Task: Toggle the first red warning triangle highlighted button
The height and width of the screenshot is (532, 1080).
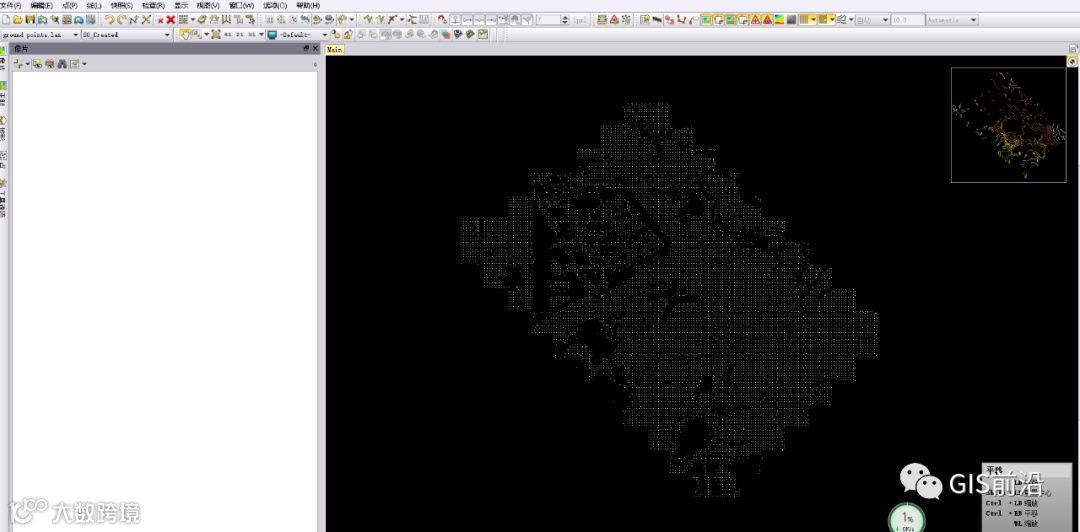Action: coord(756,20)
